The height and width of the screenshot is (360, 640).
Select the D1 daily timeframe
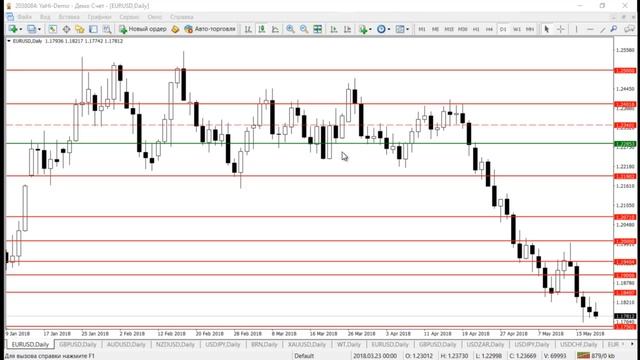coord(503,29)
